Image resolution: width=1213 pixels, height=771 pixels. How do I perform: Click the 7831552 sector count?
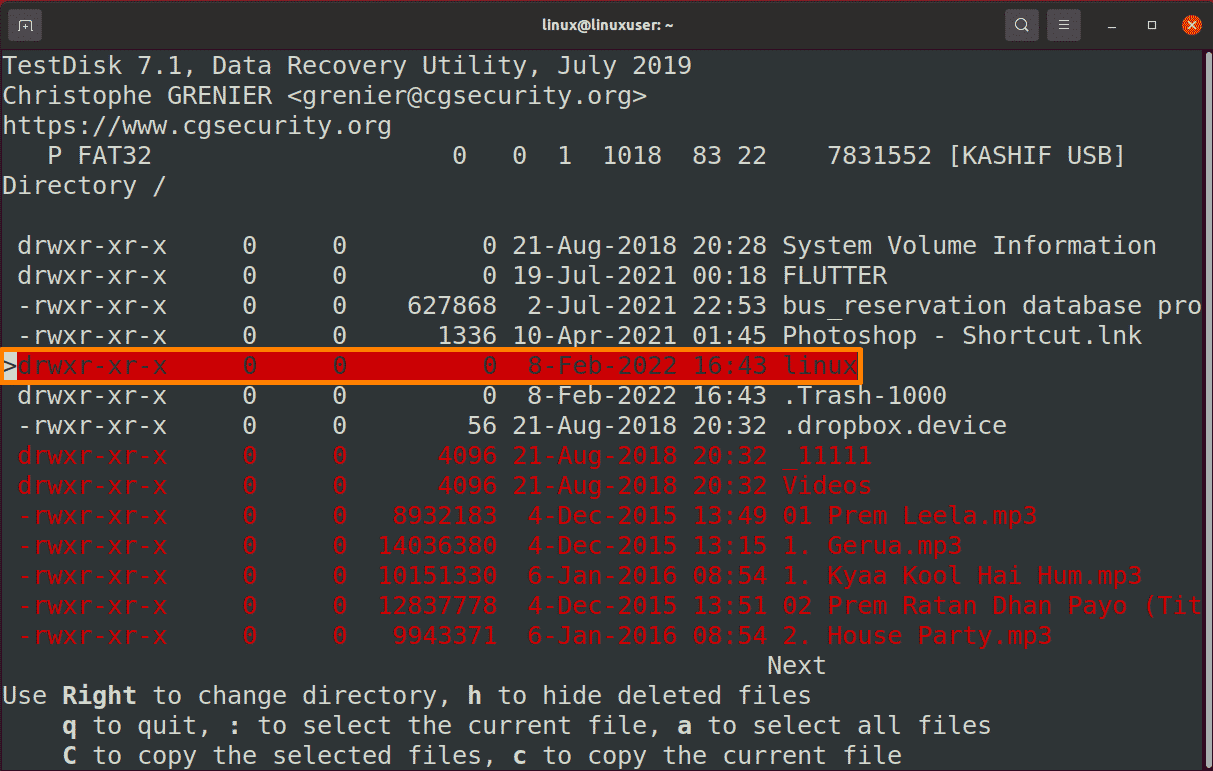tap(880, 156)
